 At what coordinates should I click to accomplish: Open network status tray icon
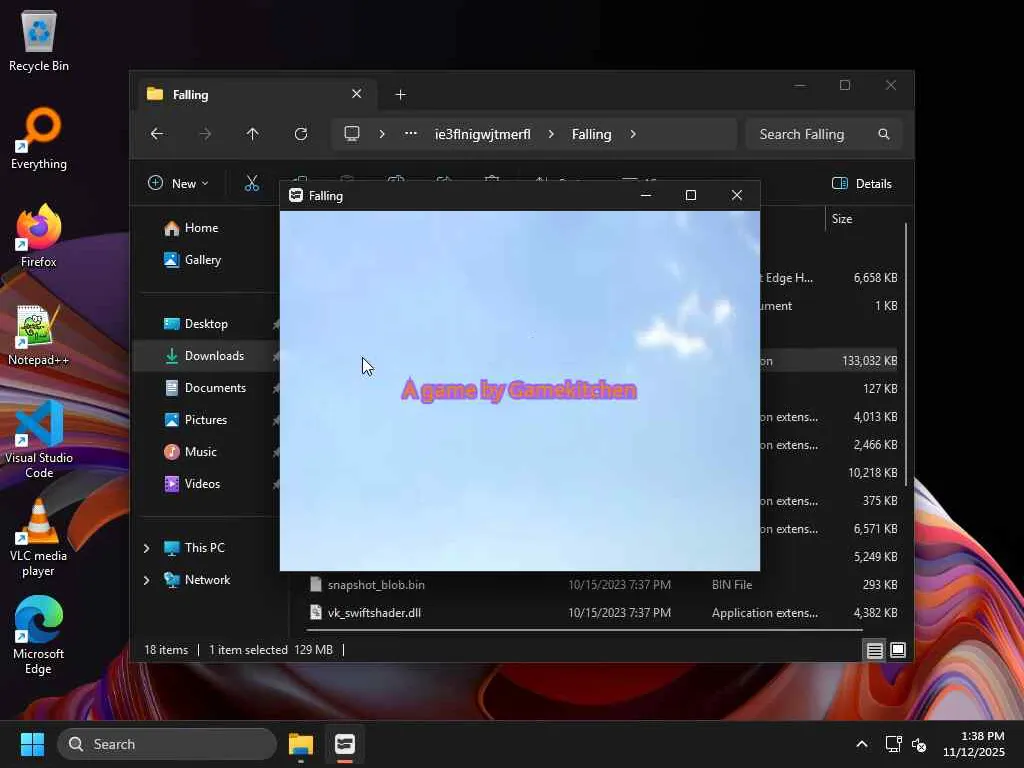pos(893,744)
